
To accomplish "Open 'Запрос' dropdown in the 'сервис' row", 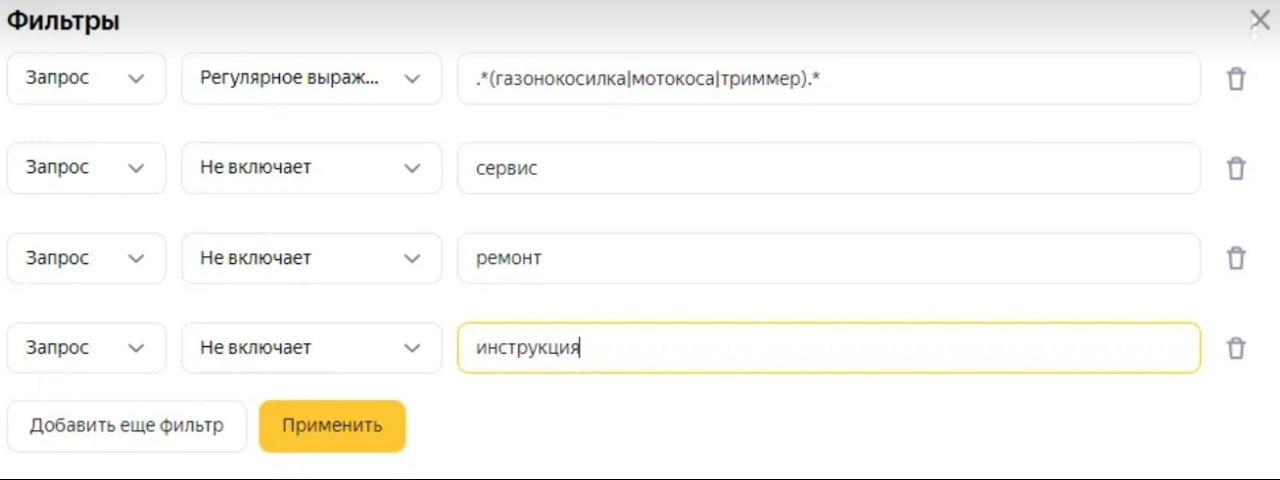I will click(86, 168).
